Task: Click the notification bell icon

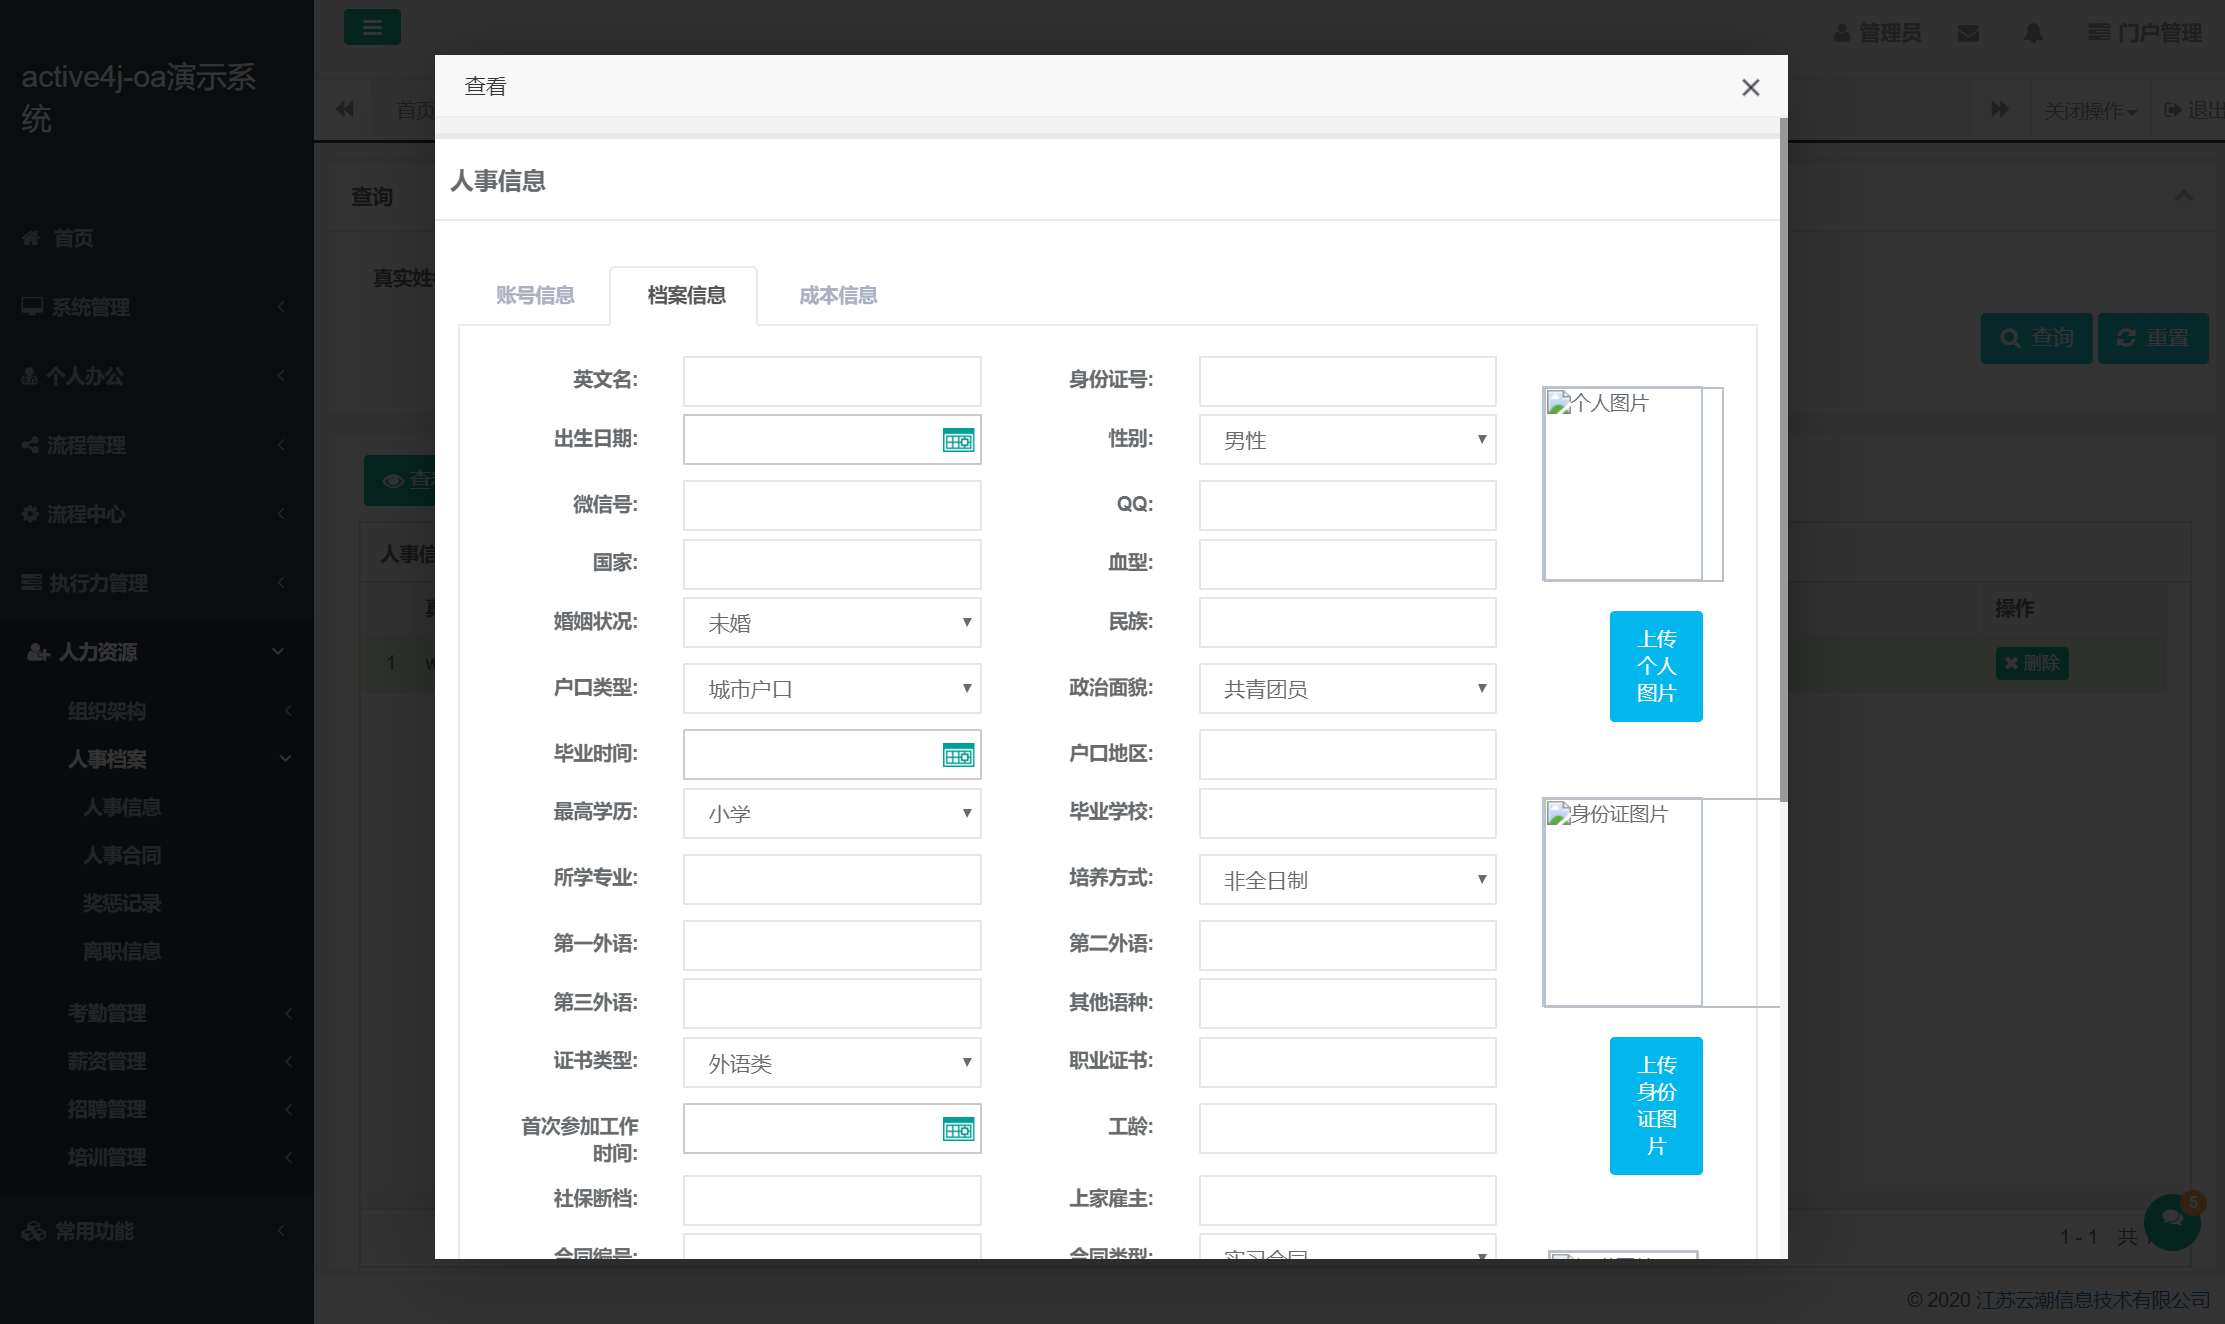Action: click(x=2033, y=32)
